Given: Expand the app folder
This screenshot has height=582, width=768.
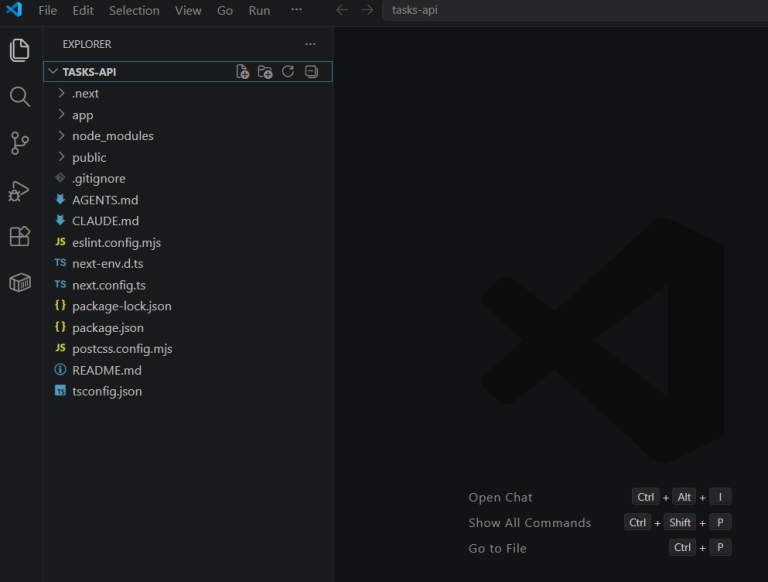Looking at the screenshot, I should [x=61, y=114].
